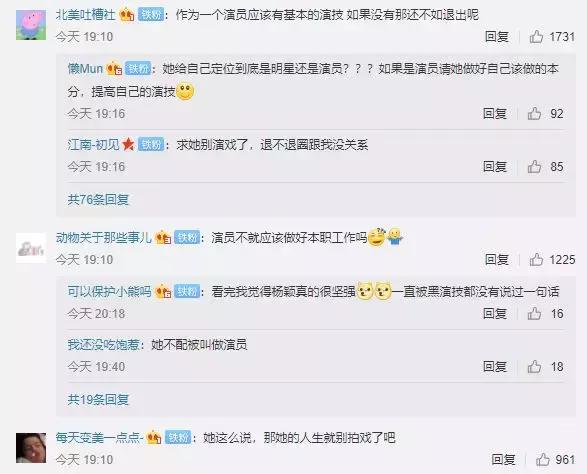Click the 每天变美一点点 profile photo
The image size is (587, 474).
click(x=31, y=448)
